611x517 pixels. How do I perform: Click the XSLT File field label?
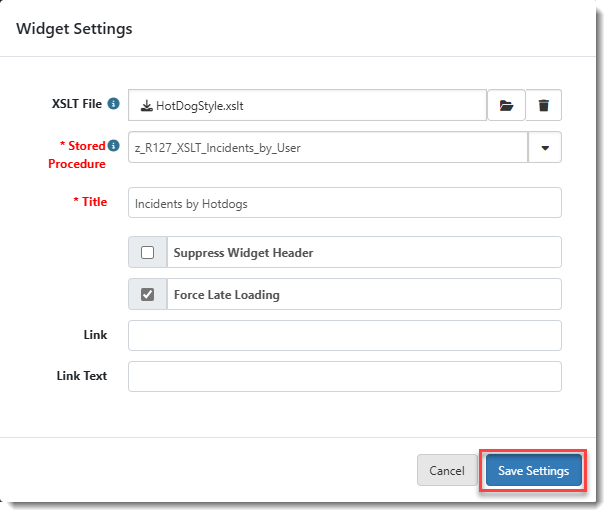pos(78,104)
